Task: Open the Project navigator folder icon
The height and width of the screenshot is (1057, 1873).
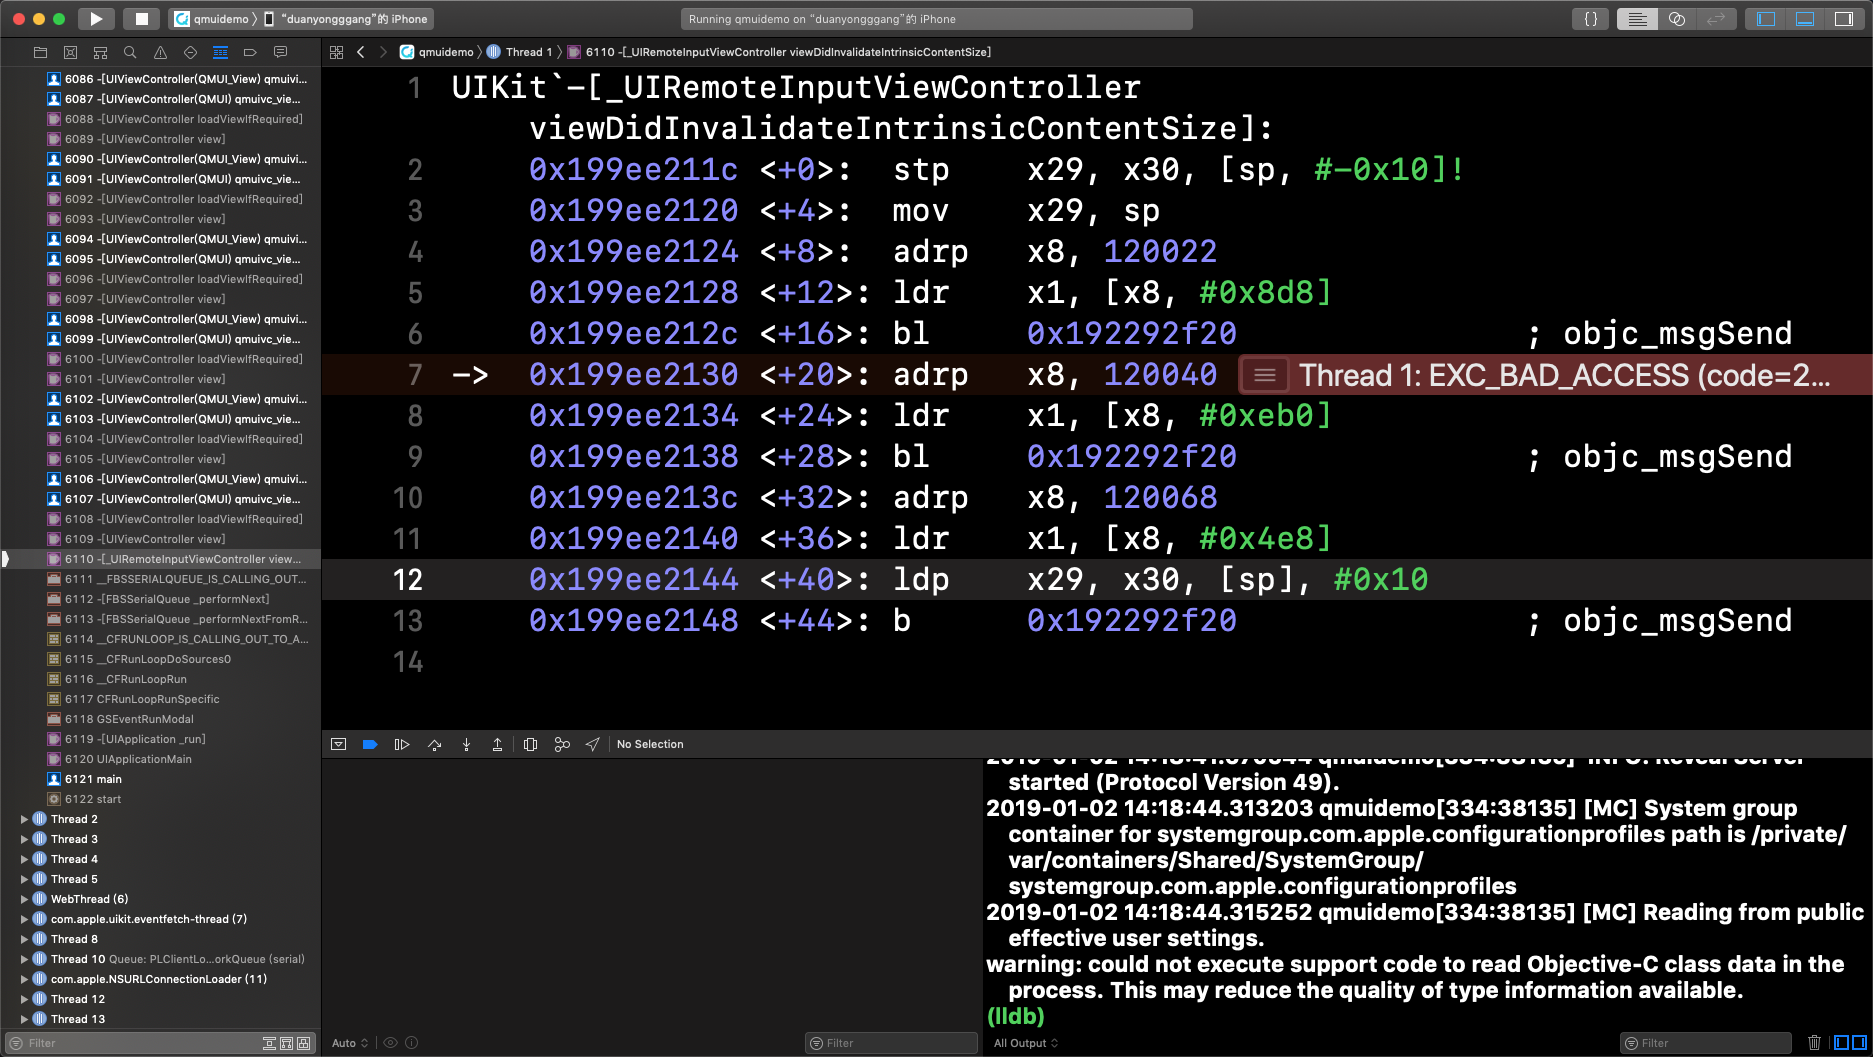Action: coord(40,52)
